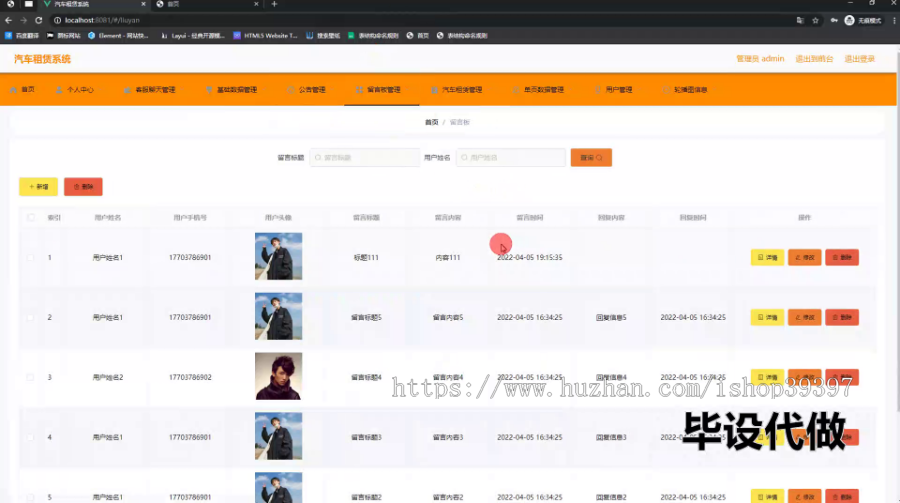The image size is (900, 503).
Task: Focus the 用户姓名 search input
Action: pyautogui.click(x=511, y=157)
